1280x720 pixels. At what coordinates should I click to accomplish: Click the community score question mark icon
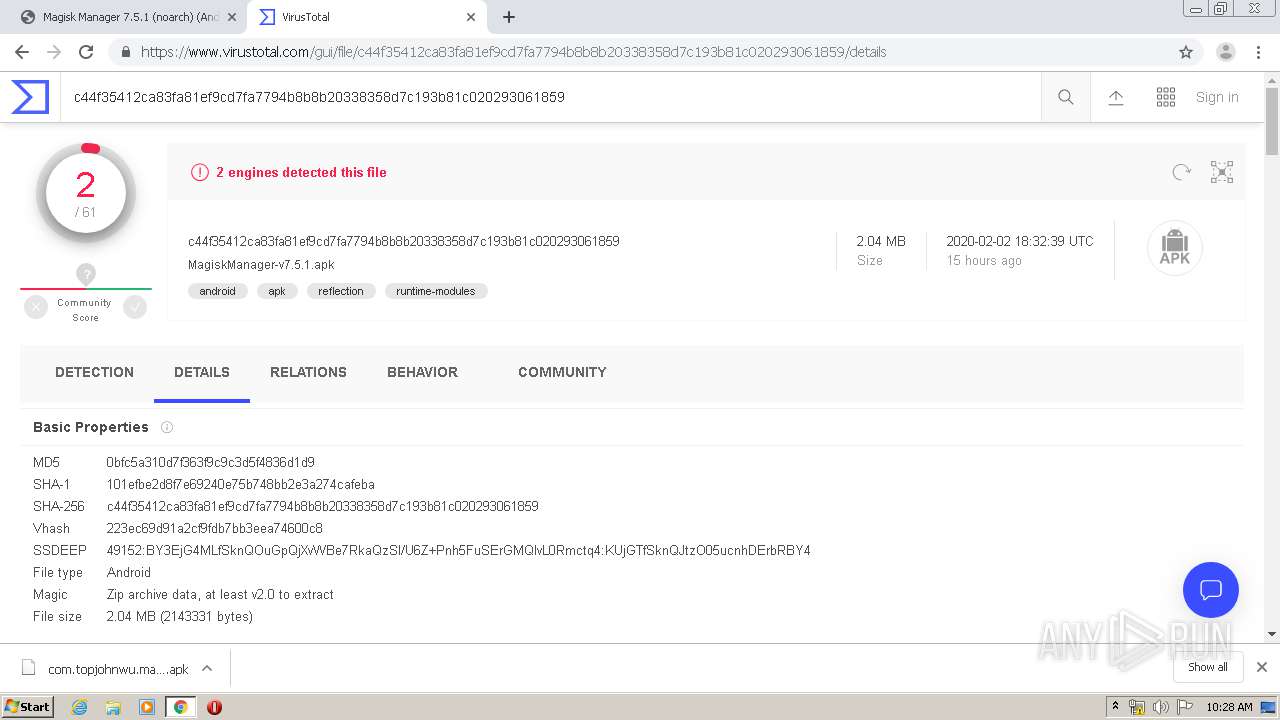click(x=86, y=274)
